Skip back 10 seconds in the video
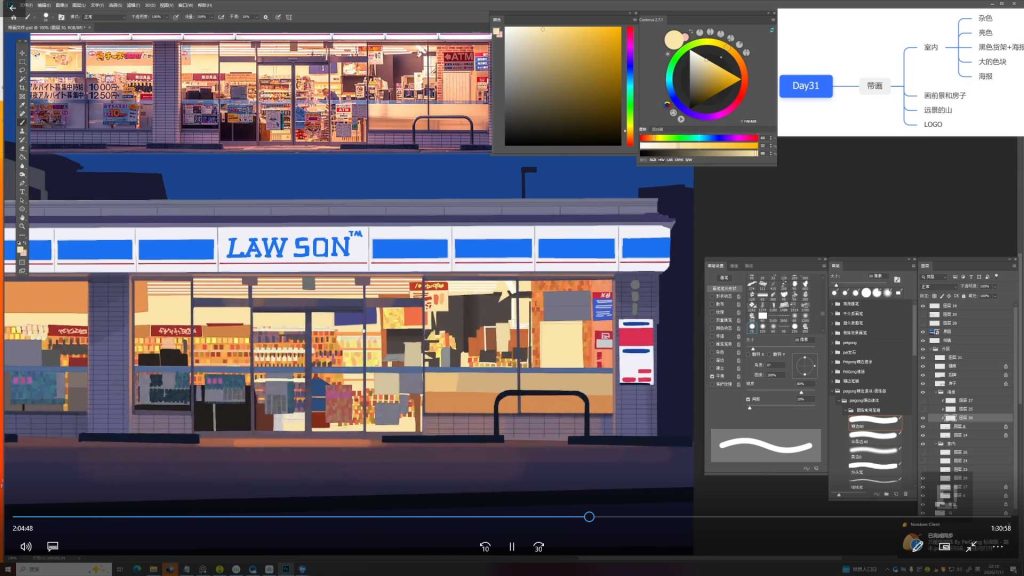 [485, 547]
